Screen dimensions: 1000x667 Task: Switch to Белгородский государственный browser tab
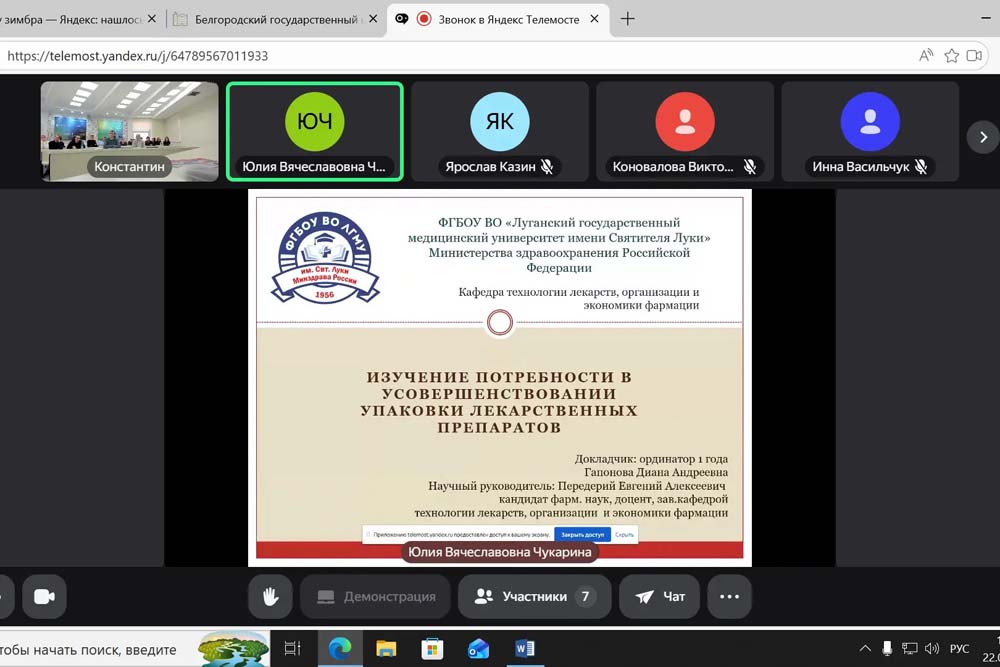pyautogui.click(x=276, y=19)
